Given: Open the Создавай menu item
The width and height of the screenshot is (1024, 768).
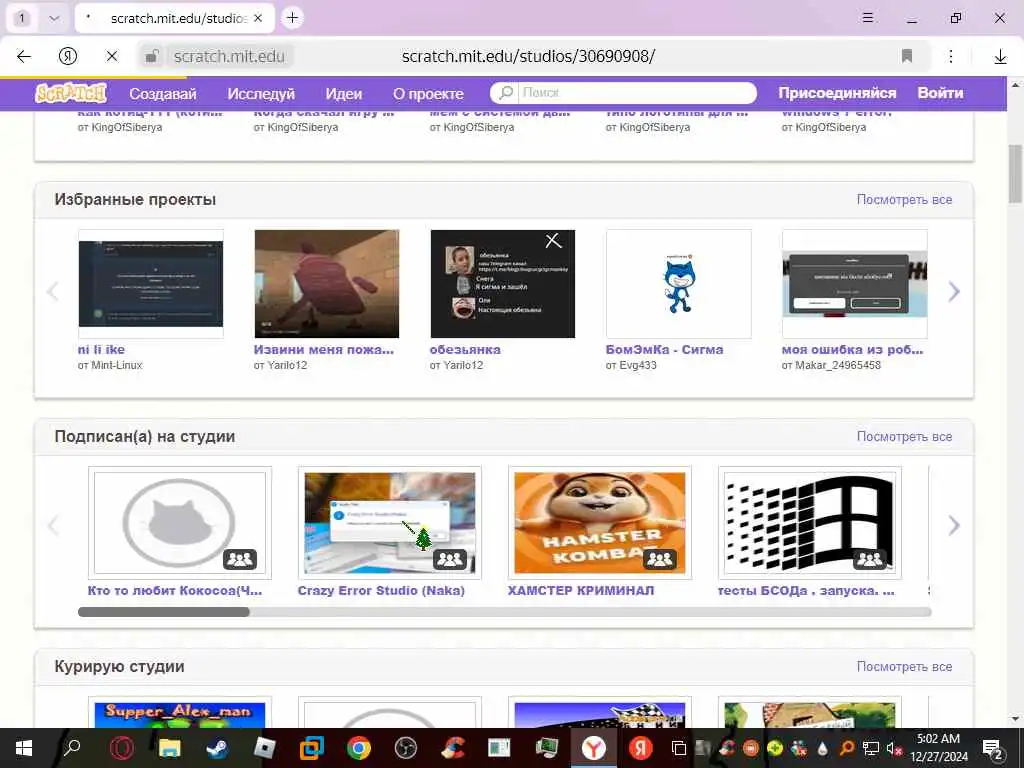Looking at the screenshot, I should (x=163, y=93).
